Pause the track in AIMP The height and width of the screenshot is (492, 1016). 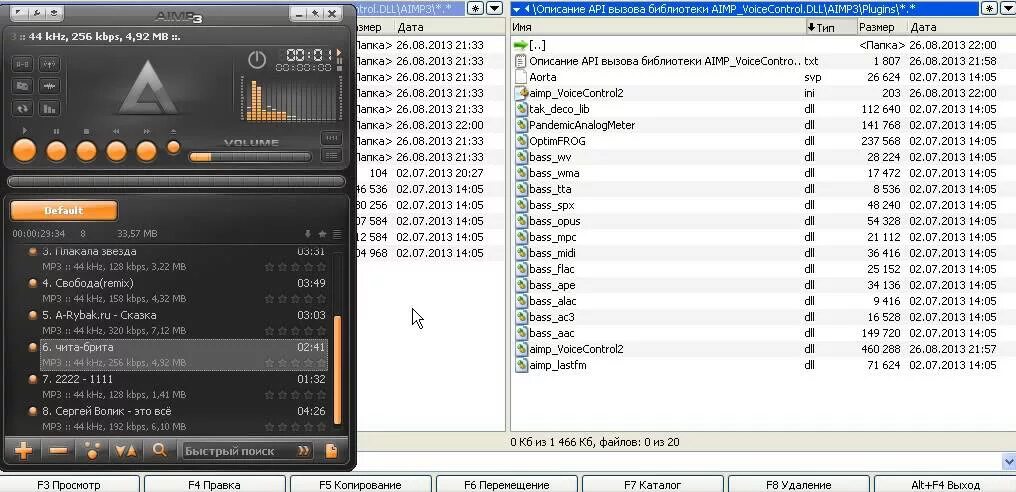(56, 151)
